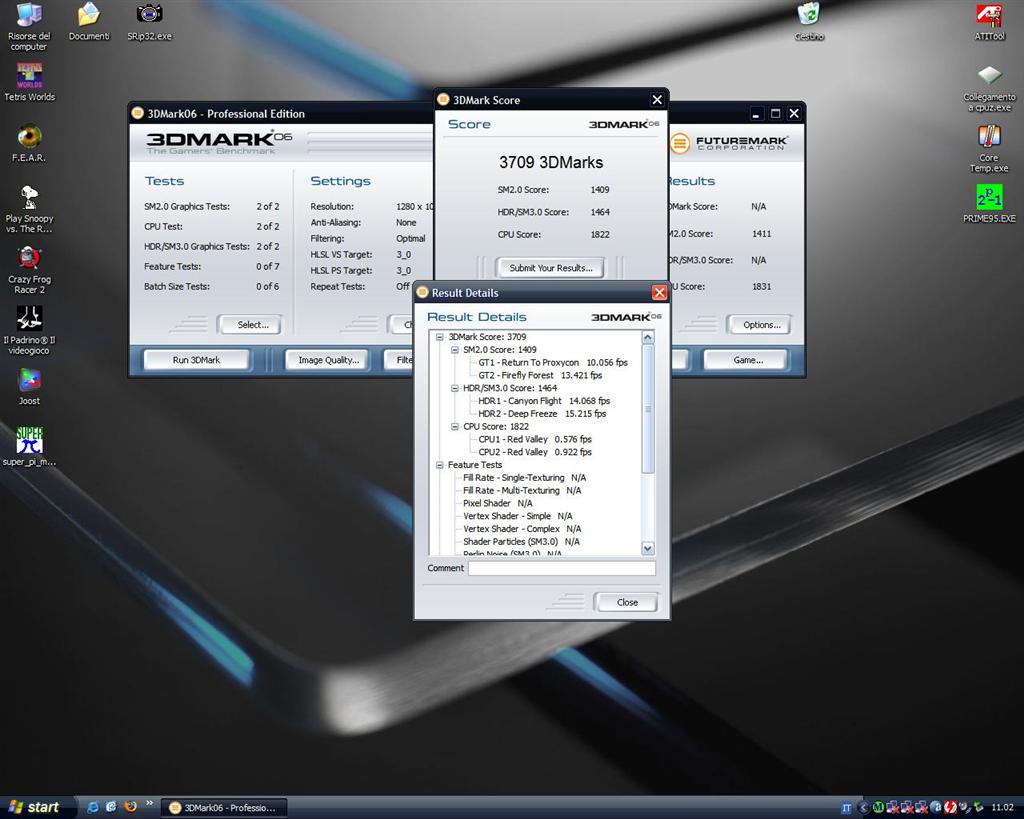The width and height of the screenshot is (1024, 819).
Task: Click the Game button in 3DMark06
Action: (748, 360)
